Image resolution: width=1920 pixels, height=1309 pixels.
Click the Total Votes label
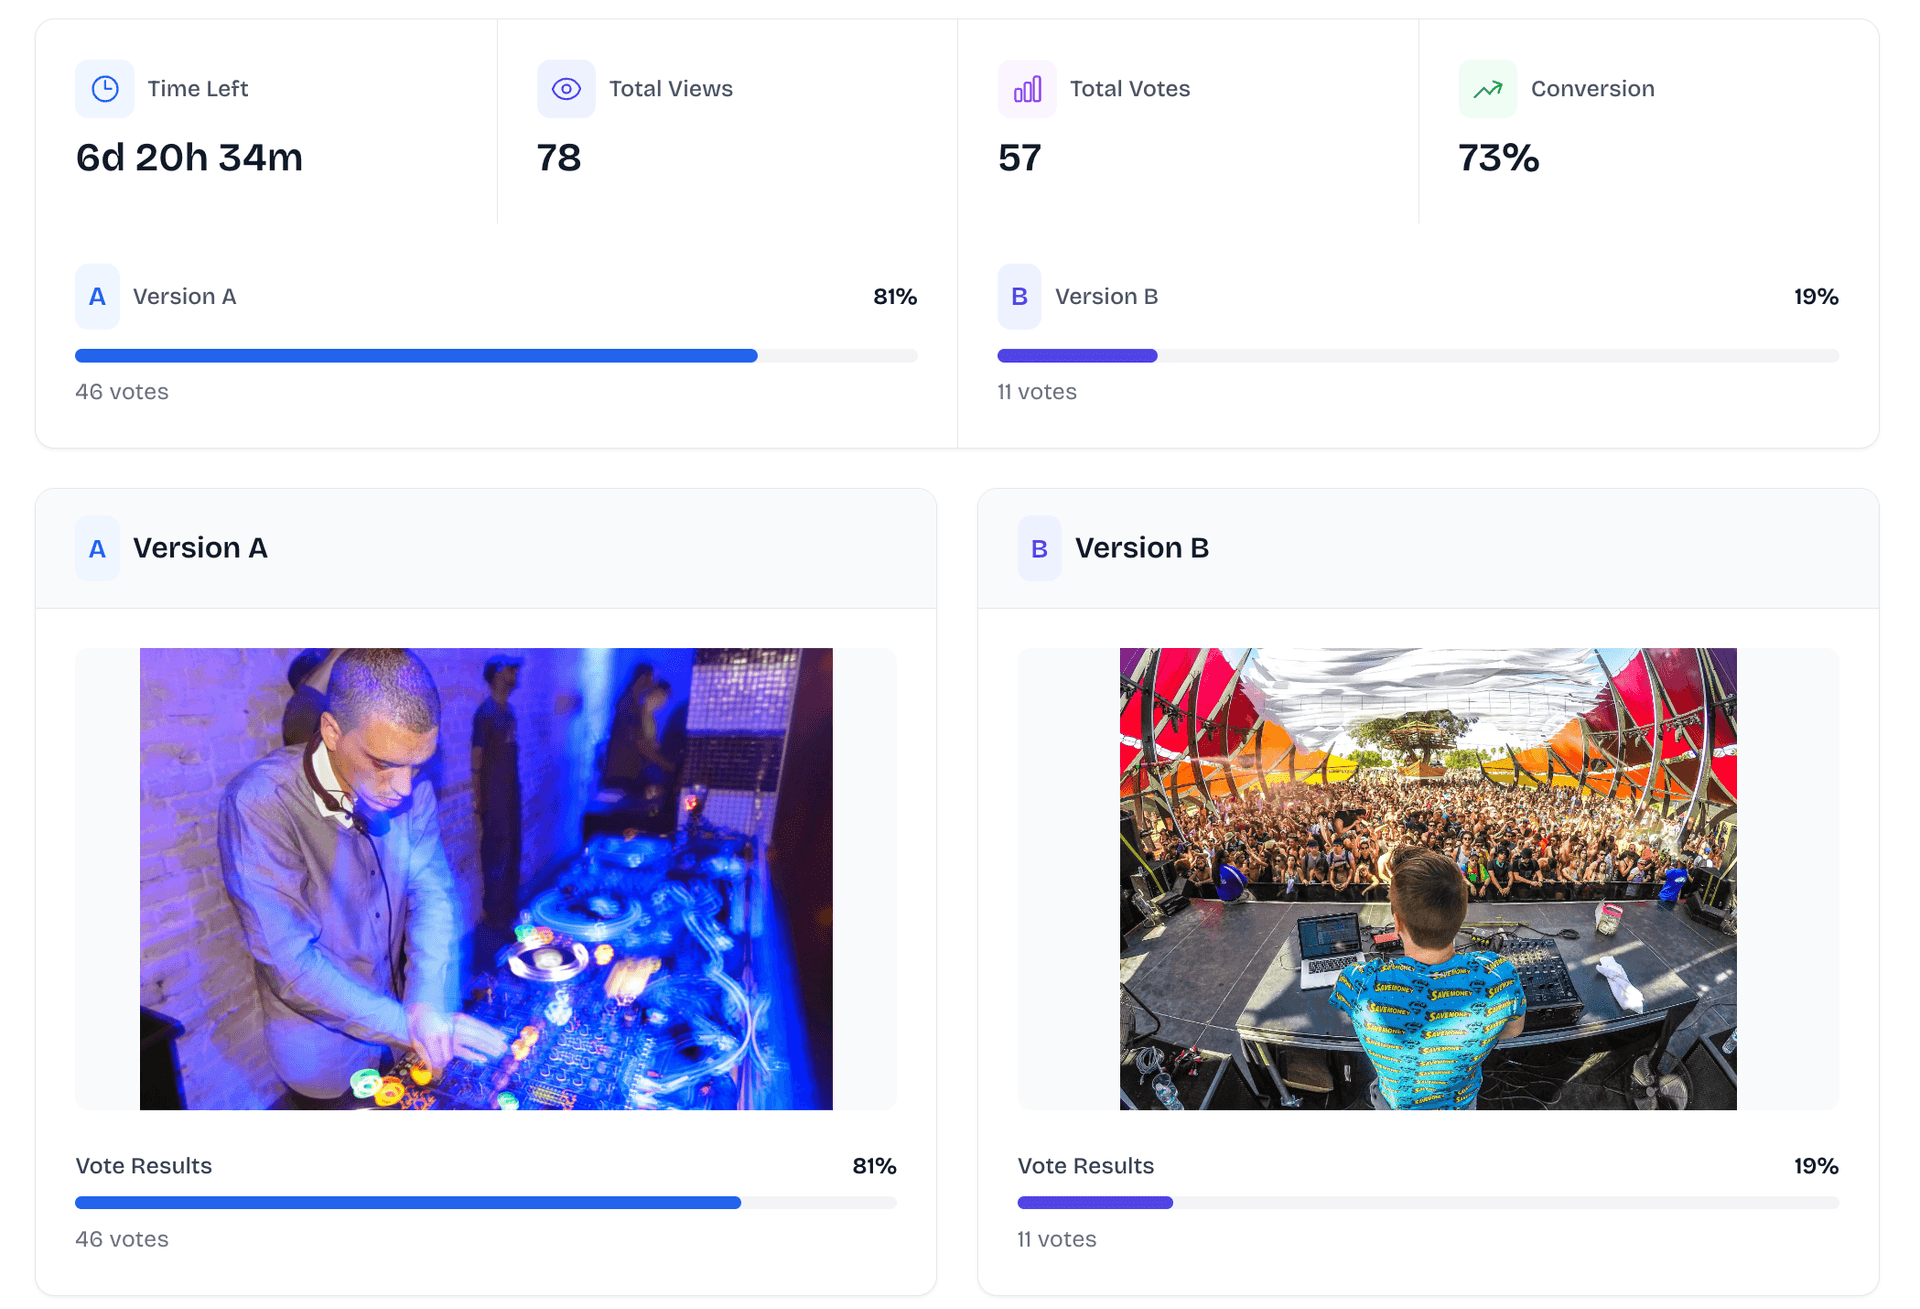[1130, 89]
